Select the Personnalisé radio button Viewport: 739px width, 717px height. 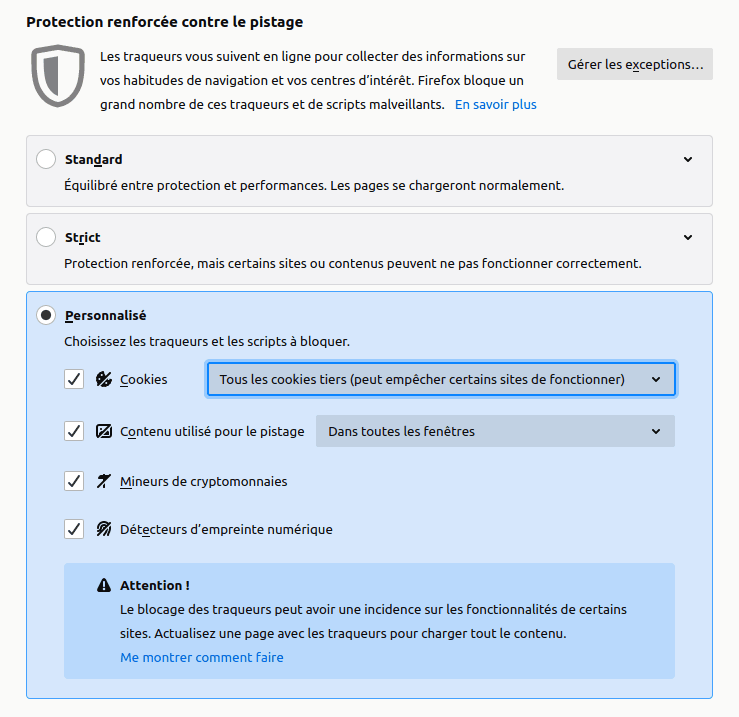click(x=46, y=316)
